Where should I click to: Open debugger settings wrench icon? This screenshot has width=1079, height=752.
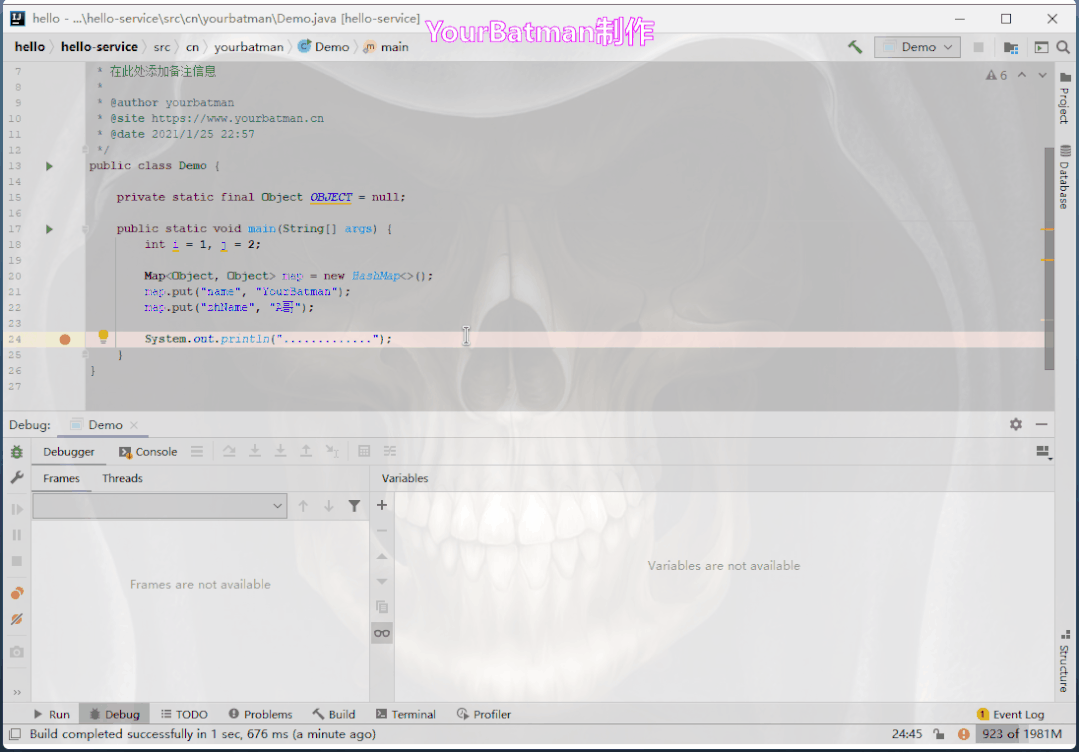(x=17, y=479)
